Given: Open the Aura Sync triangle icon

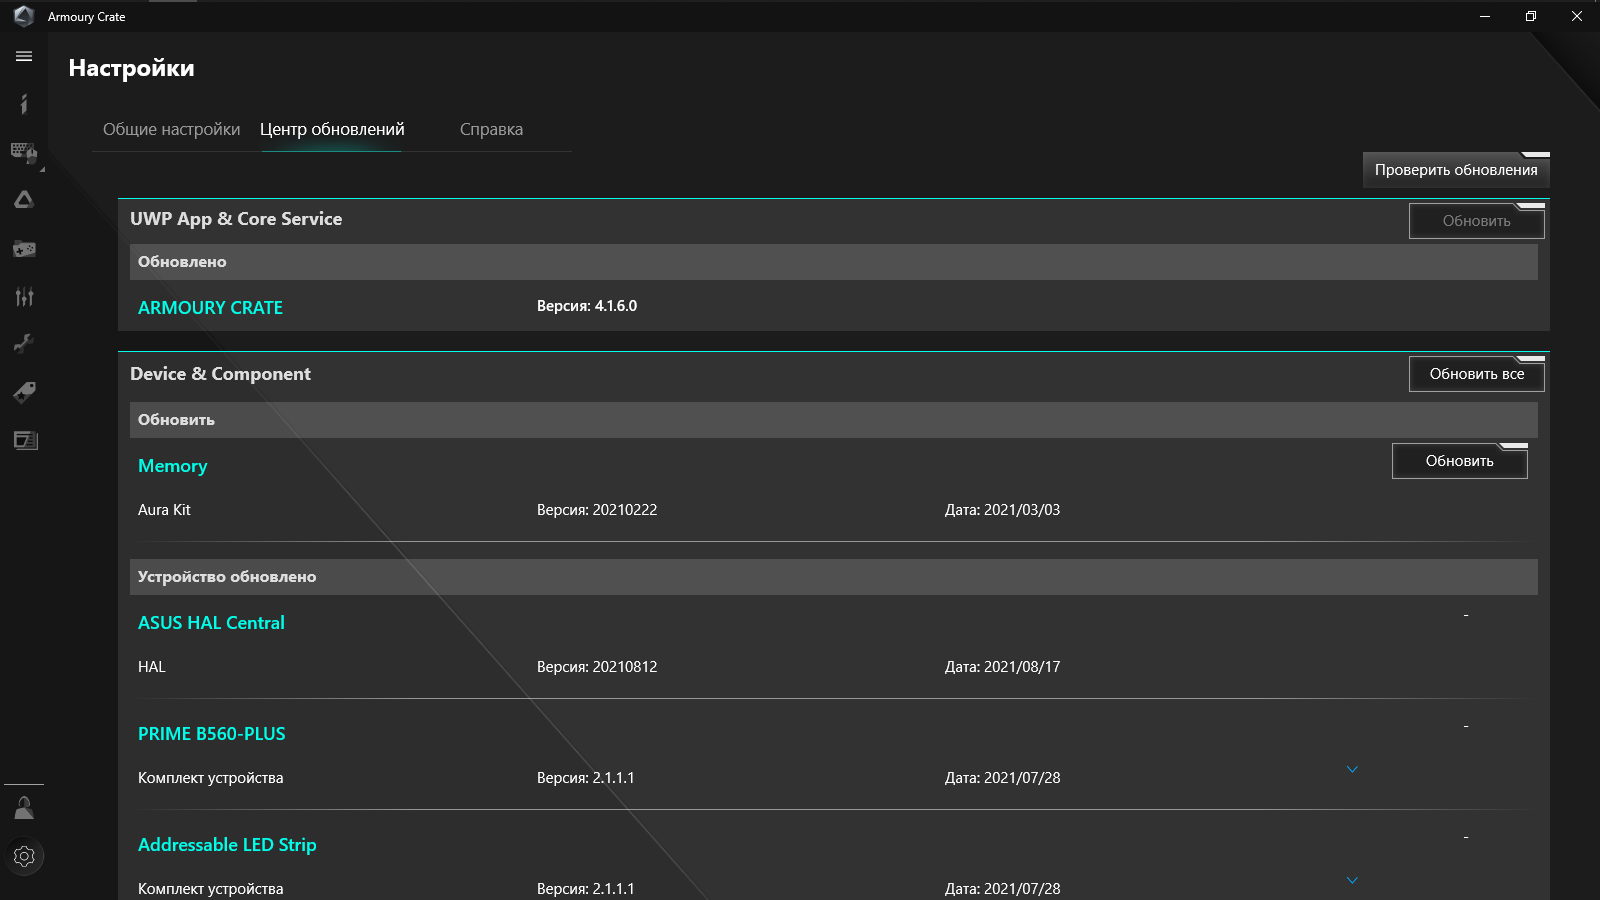Looking at the screenshot, I should (24, 200).
